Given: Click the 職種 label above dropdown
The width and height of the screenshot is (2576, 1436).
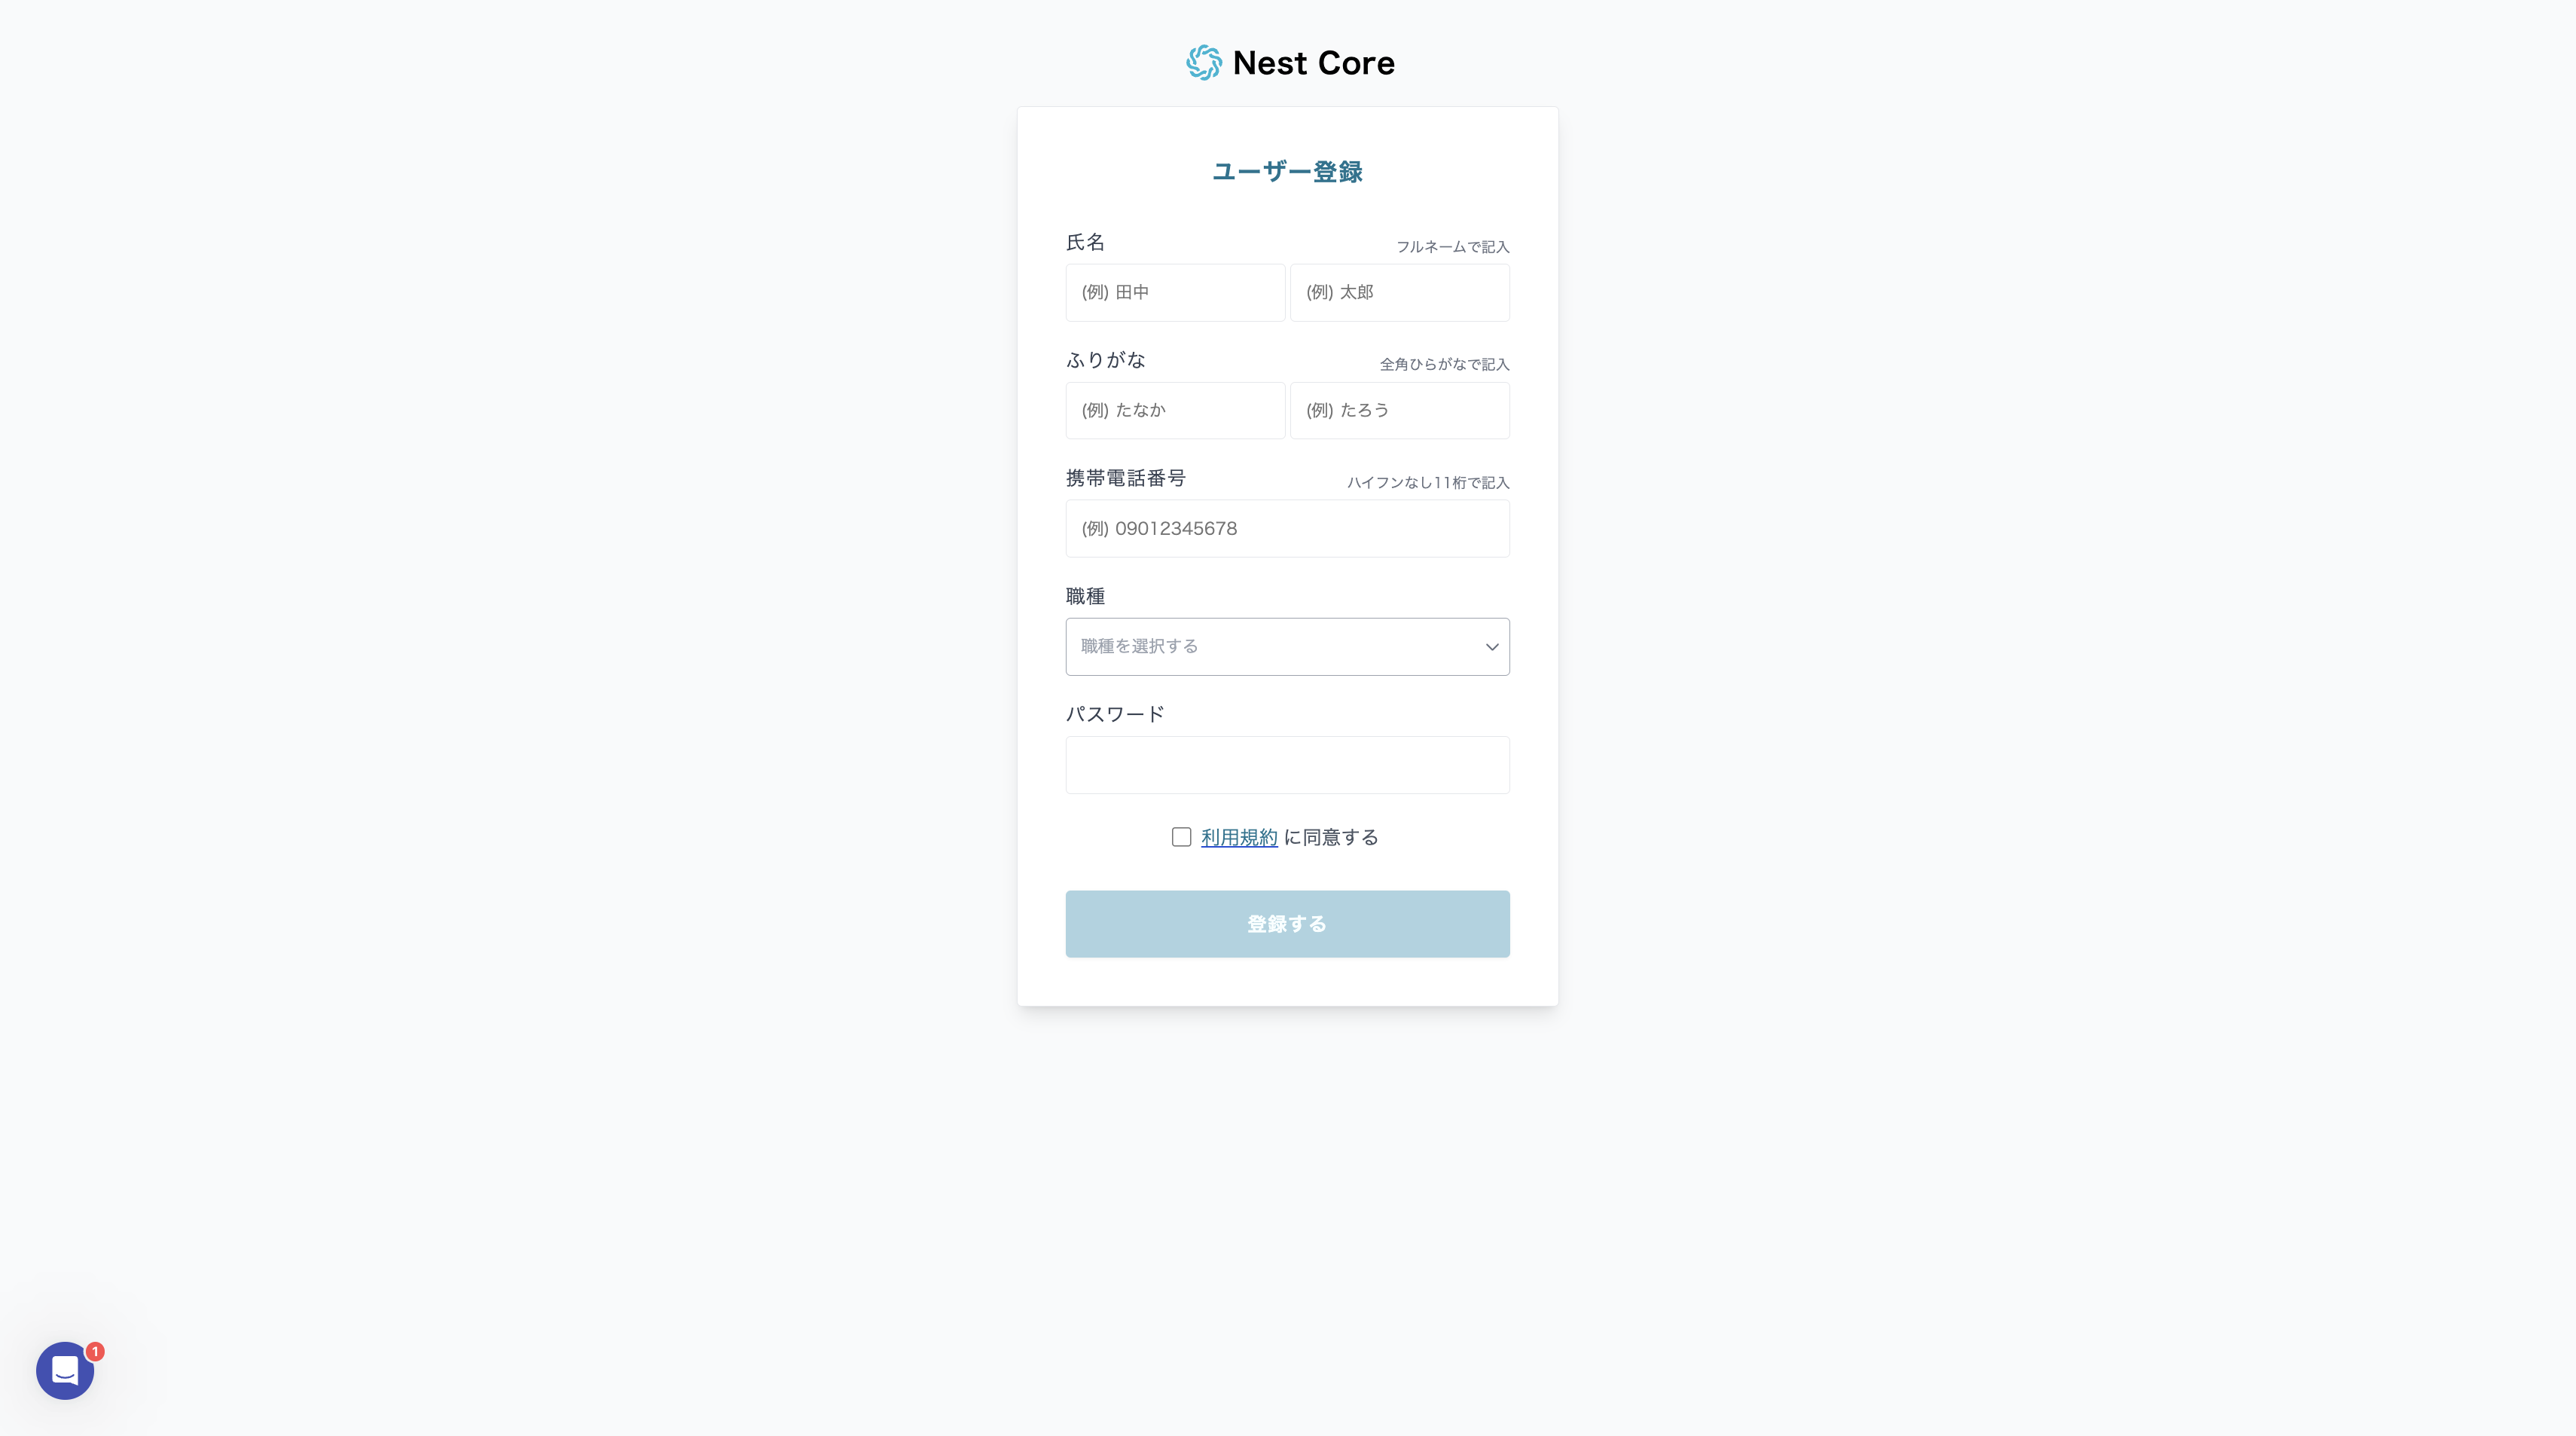Looking at the screenshot, I should point(1085,596).
